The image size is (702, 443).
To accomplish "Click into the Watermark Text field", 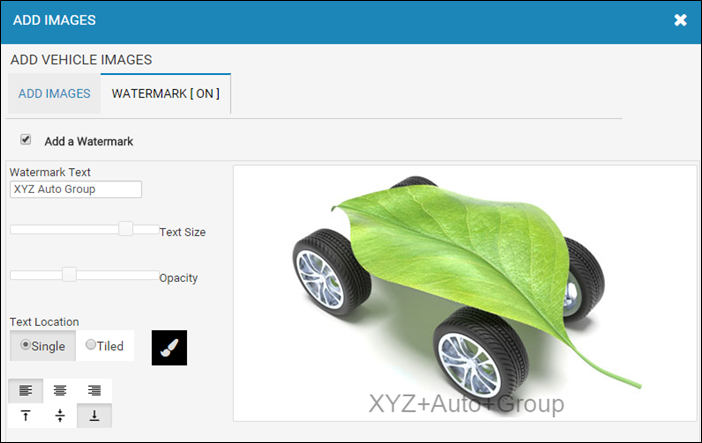I will [x=76, y=189].
